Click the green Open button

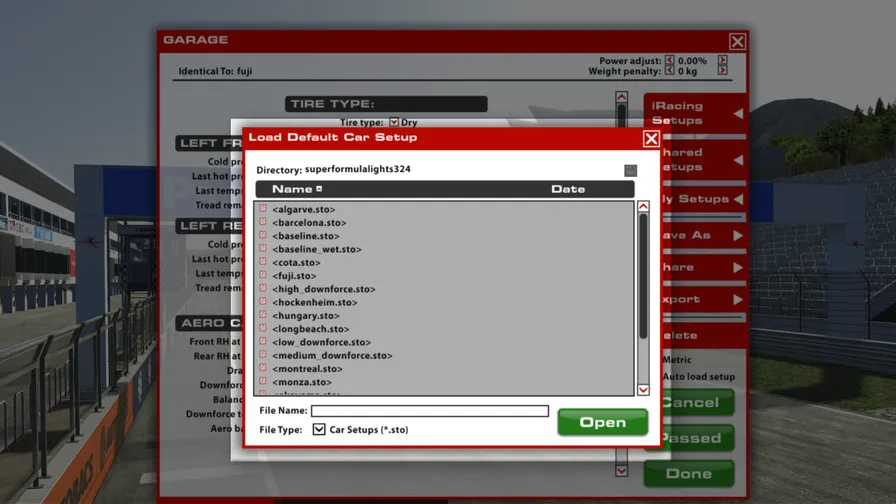pos(602,422)
